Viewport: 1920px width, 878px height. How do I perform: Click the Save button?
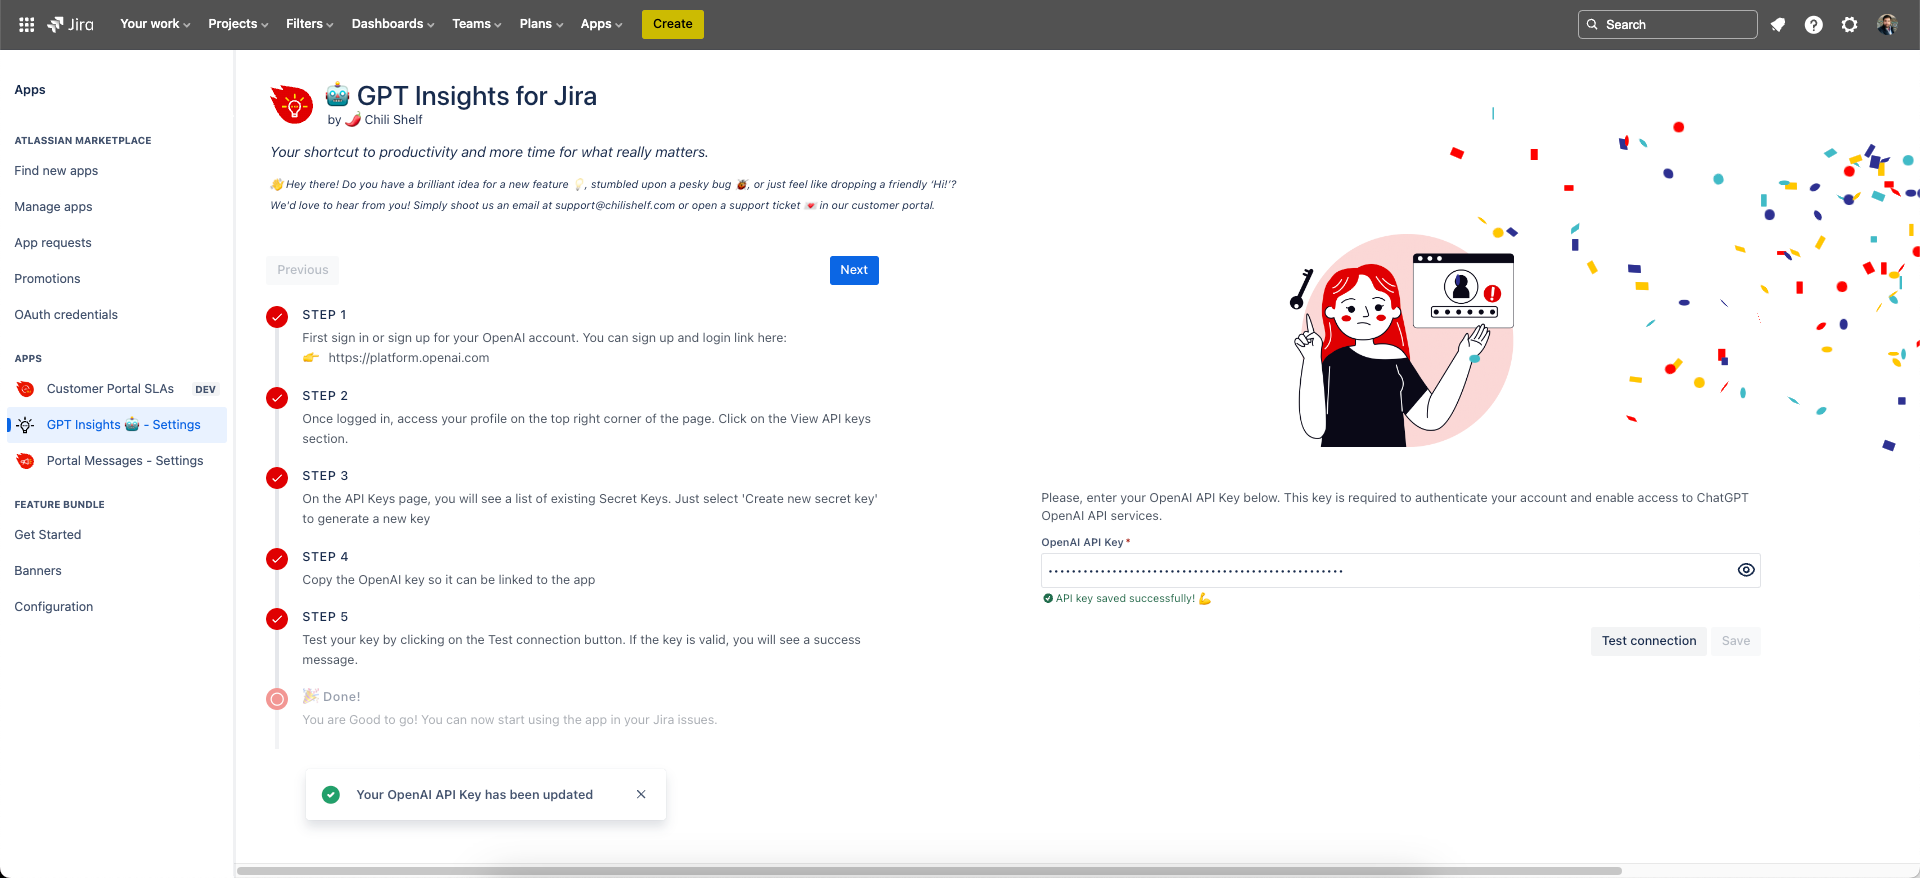1736,641
